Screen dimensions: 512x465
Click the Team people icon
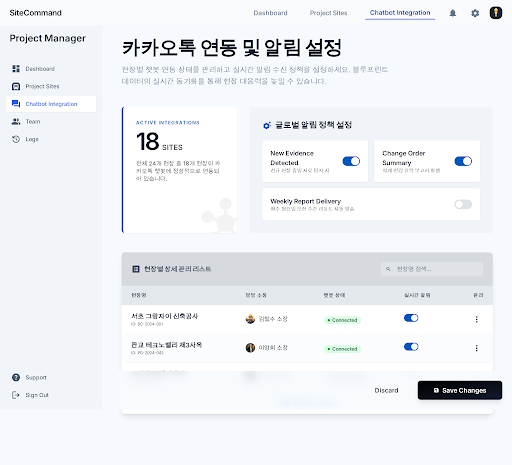click(16, 121)
